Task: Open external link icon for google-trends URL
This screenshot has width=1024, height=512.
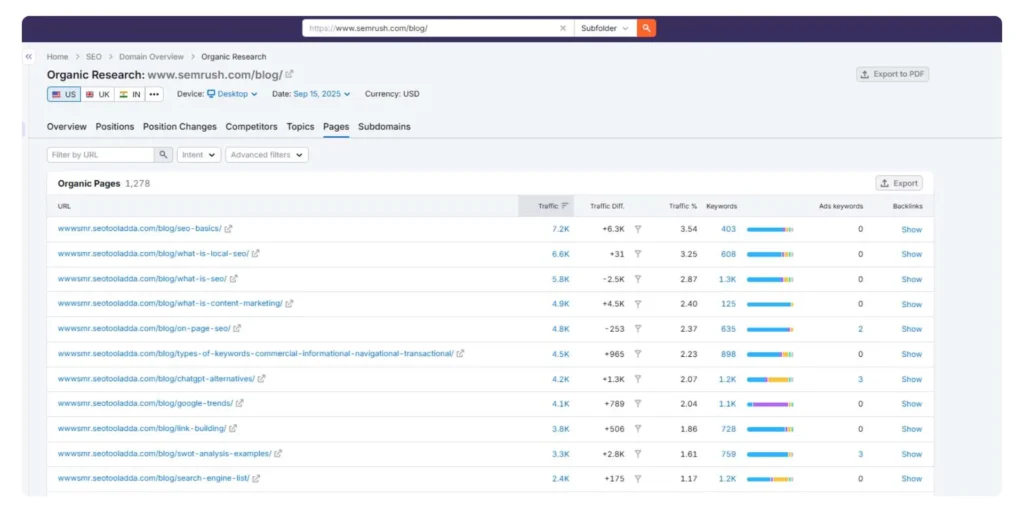Action: (x=240, y=403)
